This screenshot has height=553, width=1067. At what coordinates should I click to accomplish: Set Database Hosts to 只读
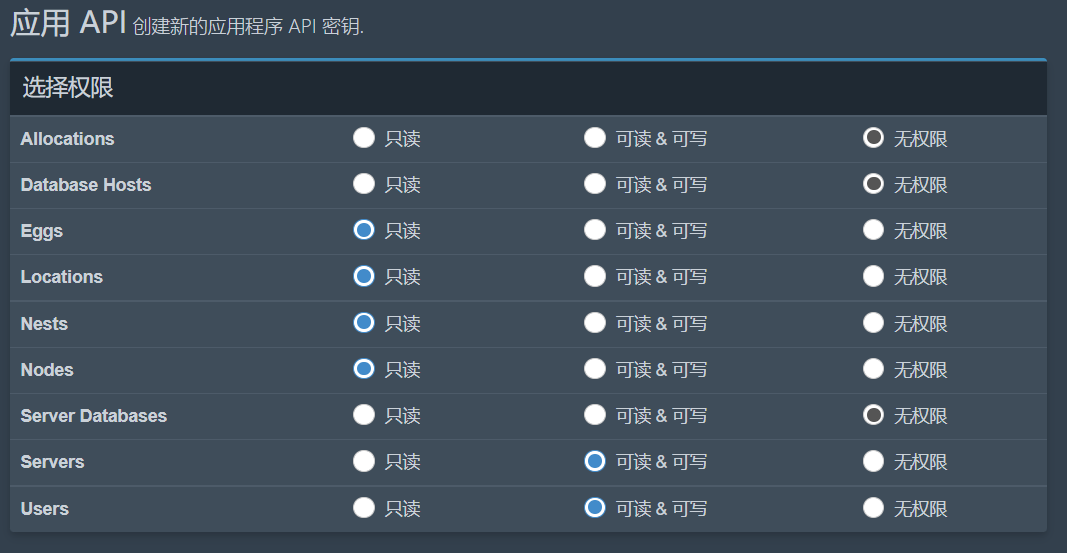click(x=364, y=184)
